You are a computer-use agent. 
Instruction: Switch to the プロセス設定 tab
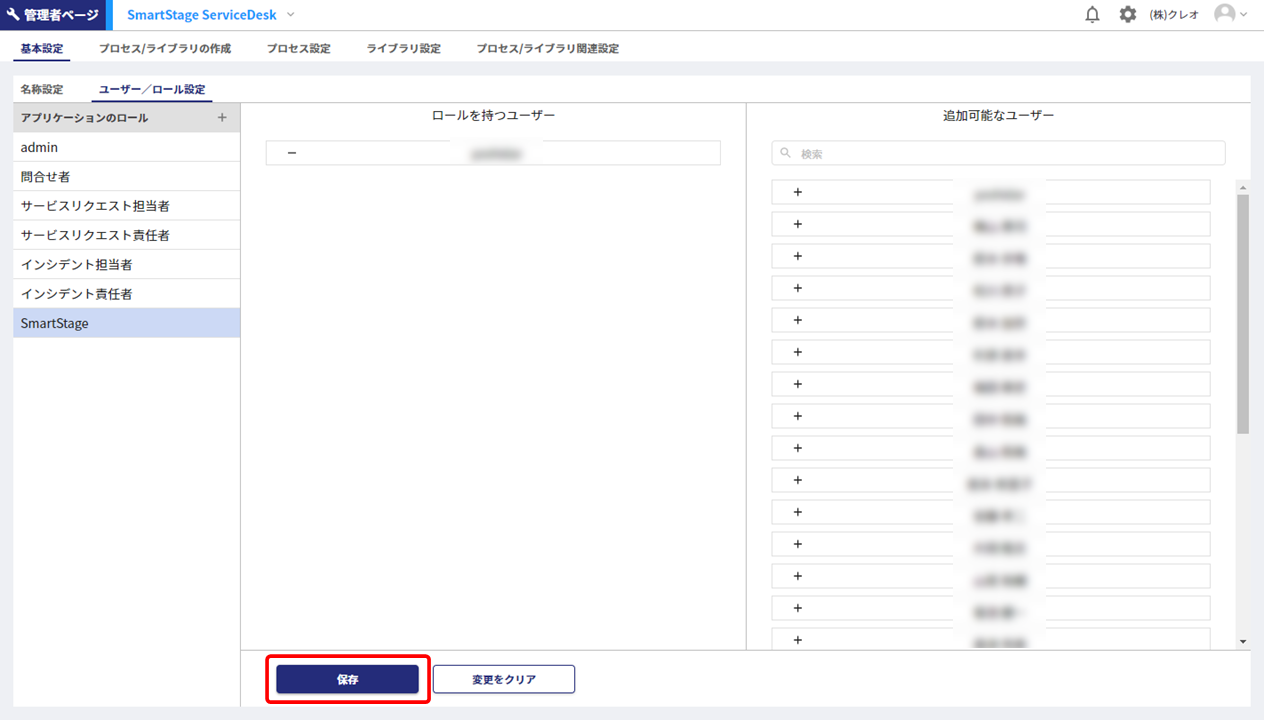click(298, 48)
